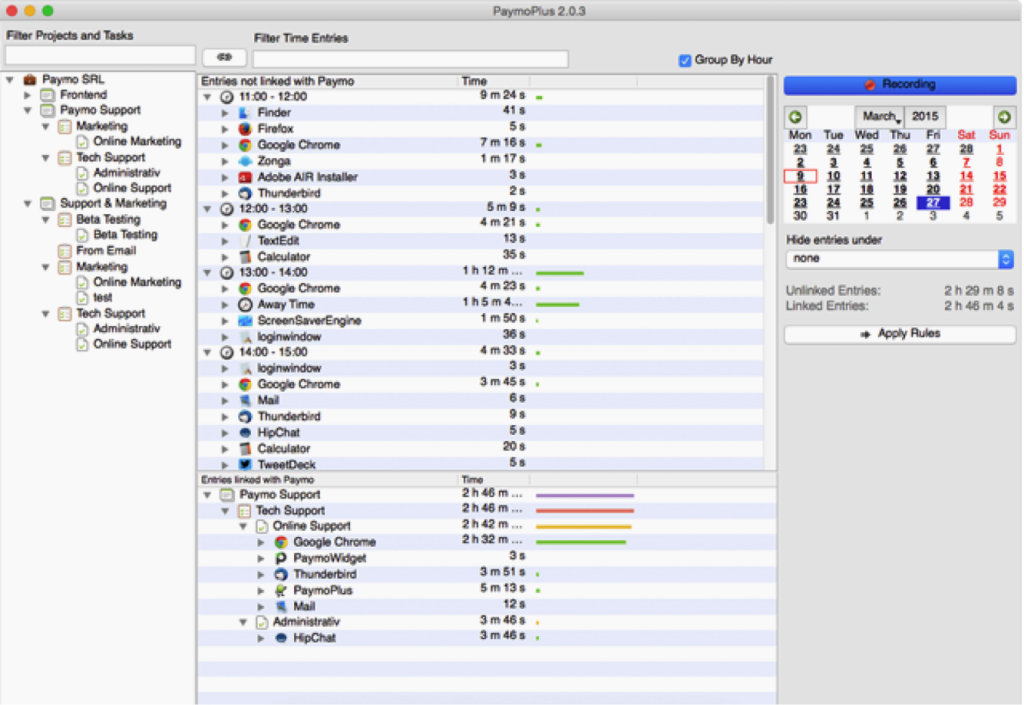
Task: Click the Frontend project icon
Action: coord(47,95)
